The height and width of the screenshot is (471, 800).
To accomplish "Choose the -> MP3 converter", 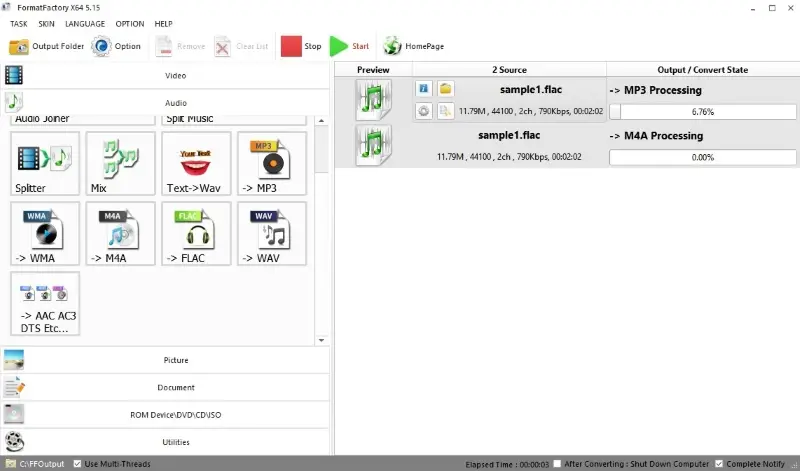I will [272, 163].
